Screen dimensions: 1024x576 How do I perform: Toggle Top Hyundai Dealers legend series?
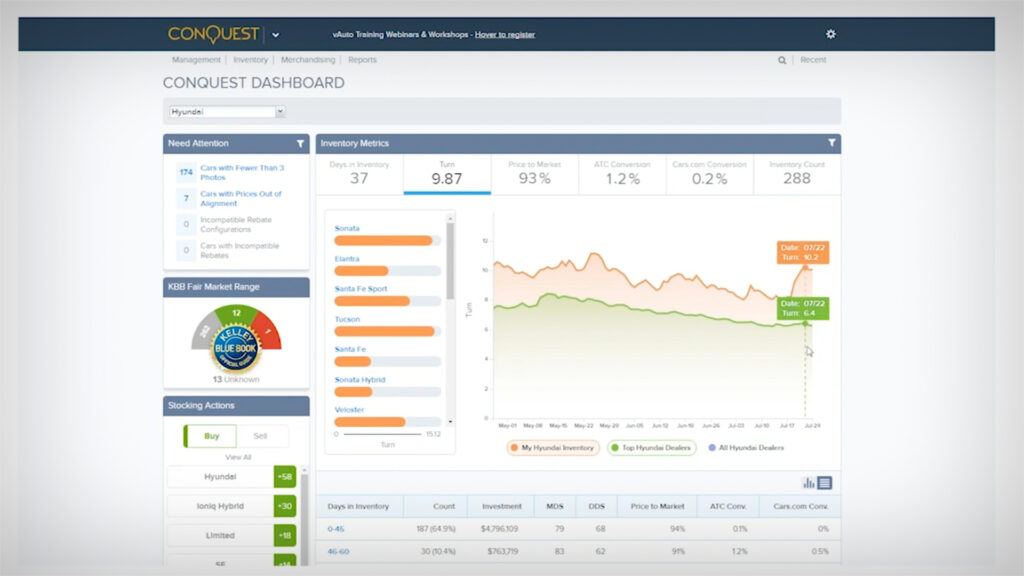[x=652, y=448]
